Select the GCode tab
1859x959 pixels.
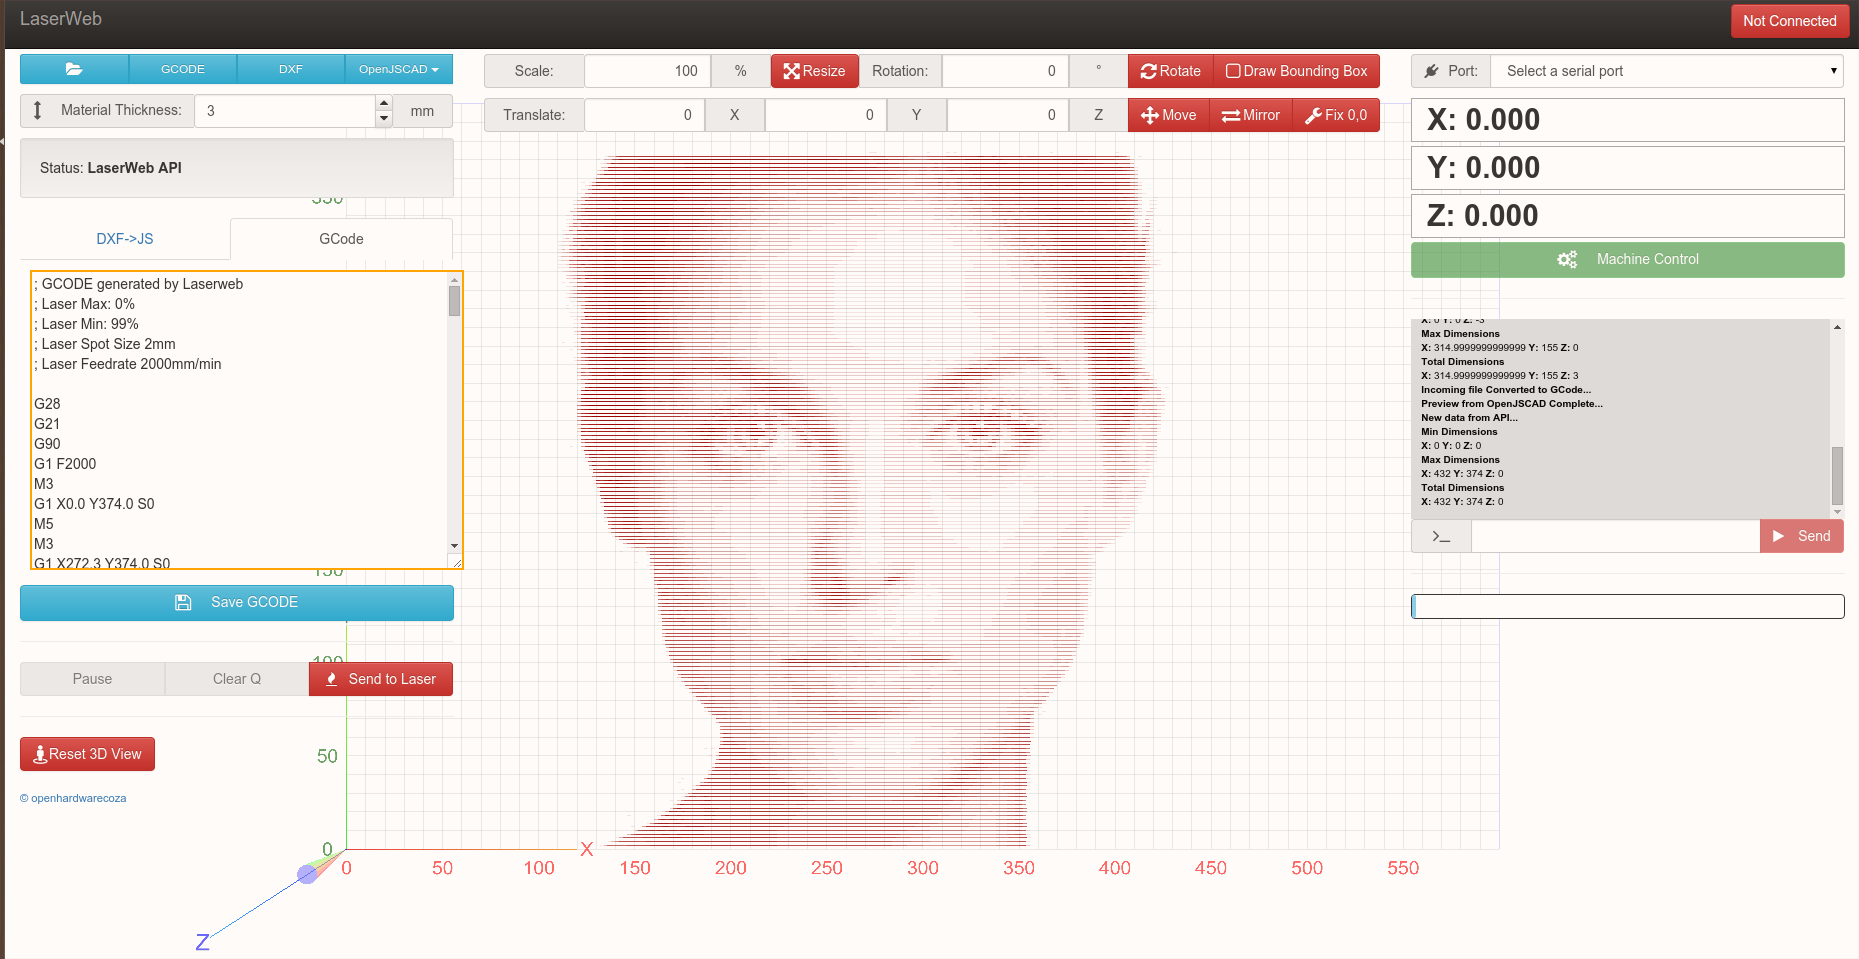click(341, 239)
